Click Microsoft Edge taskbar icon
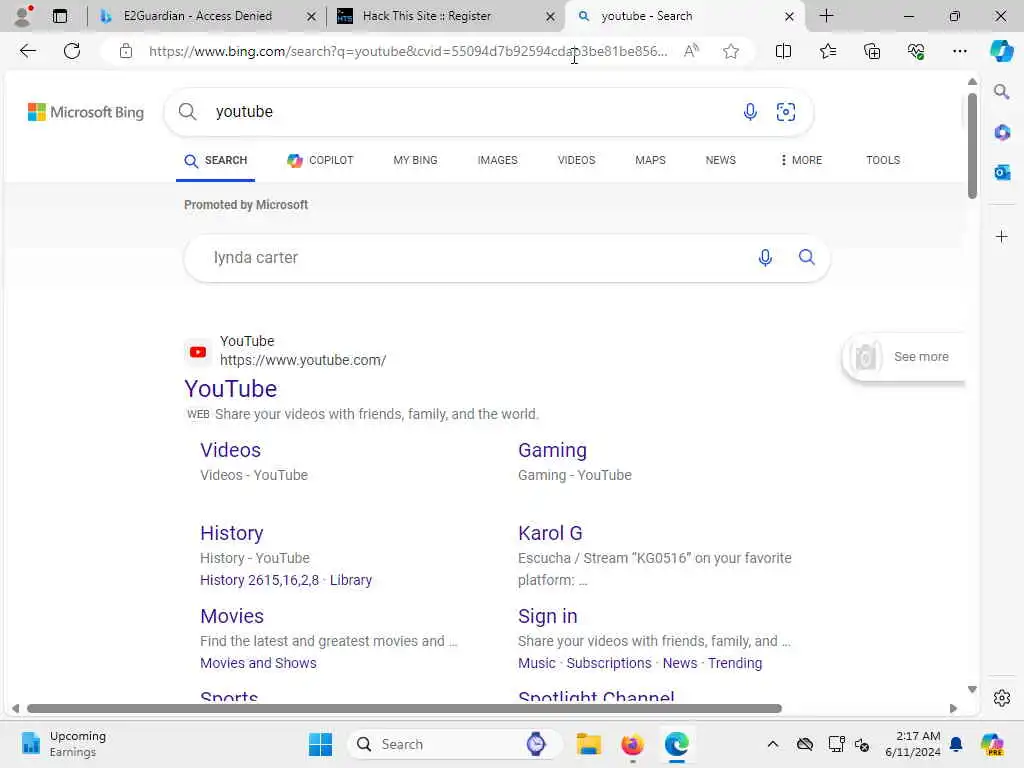The width and height of the screenshot is (1024, 768). [677, 744]
